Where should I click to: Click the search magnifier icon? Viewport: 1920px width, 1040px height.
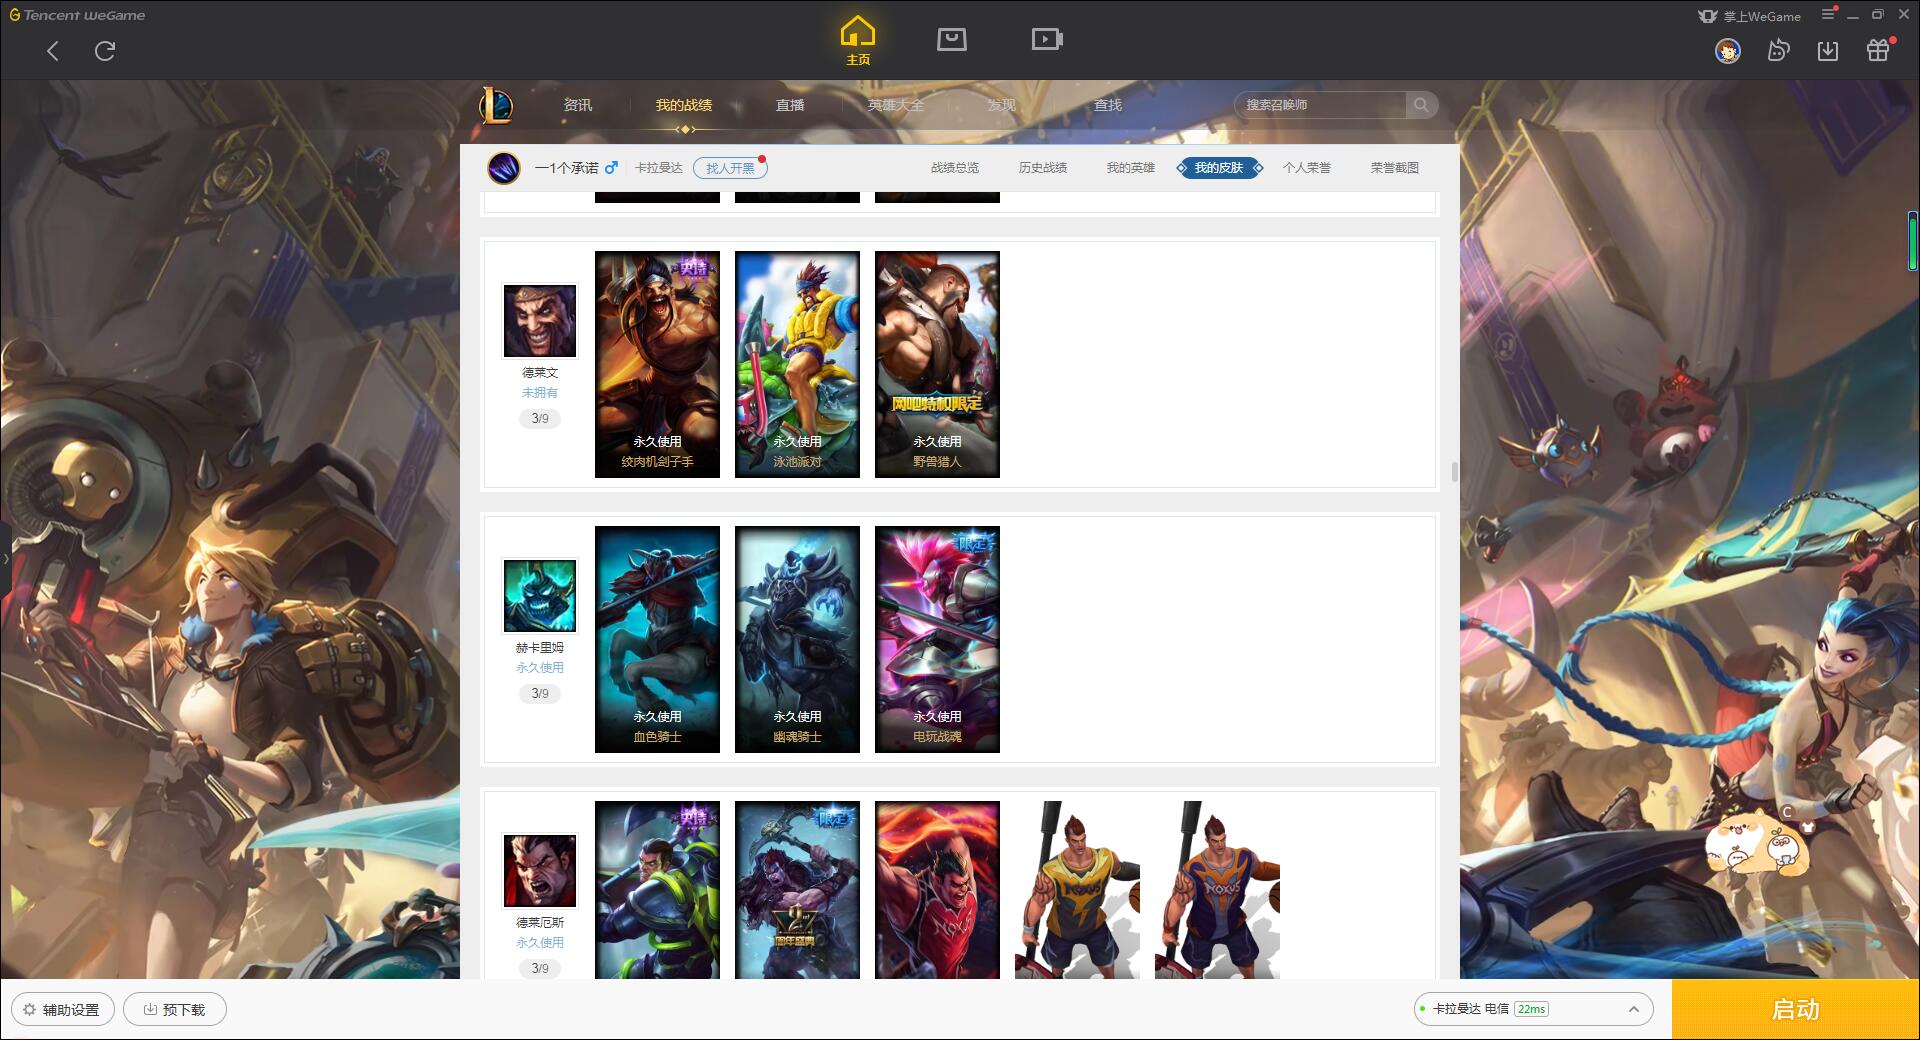1421,105
